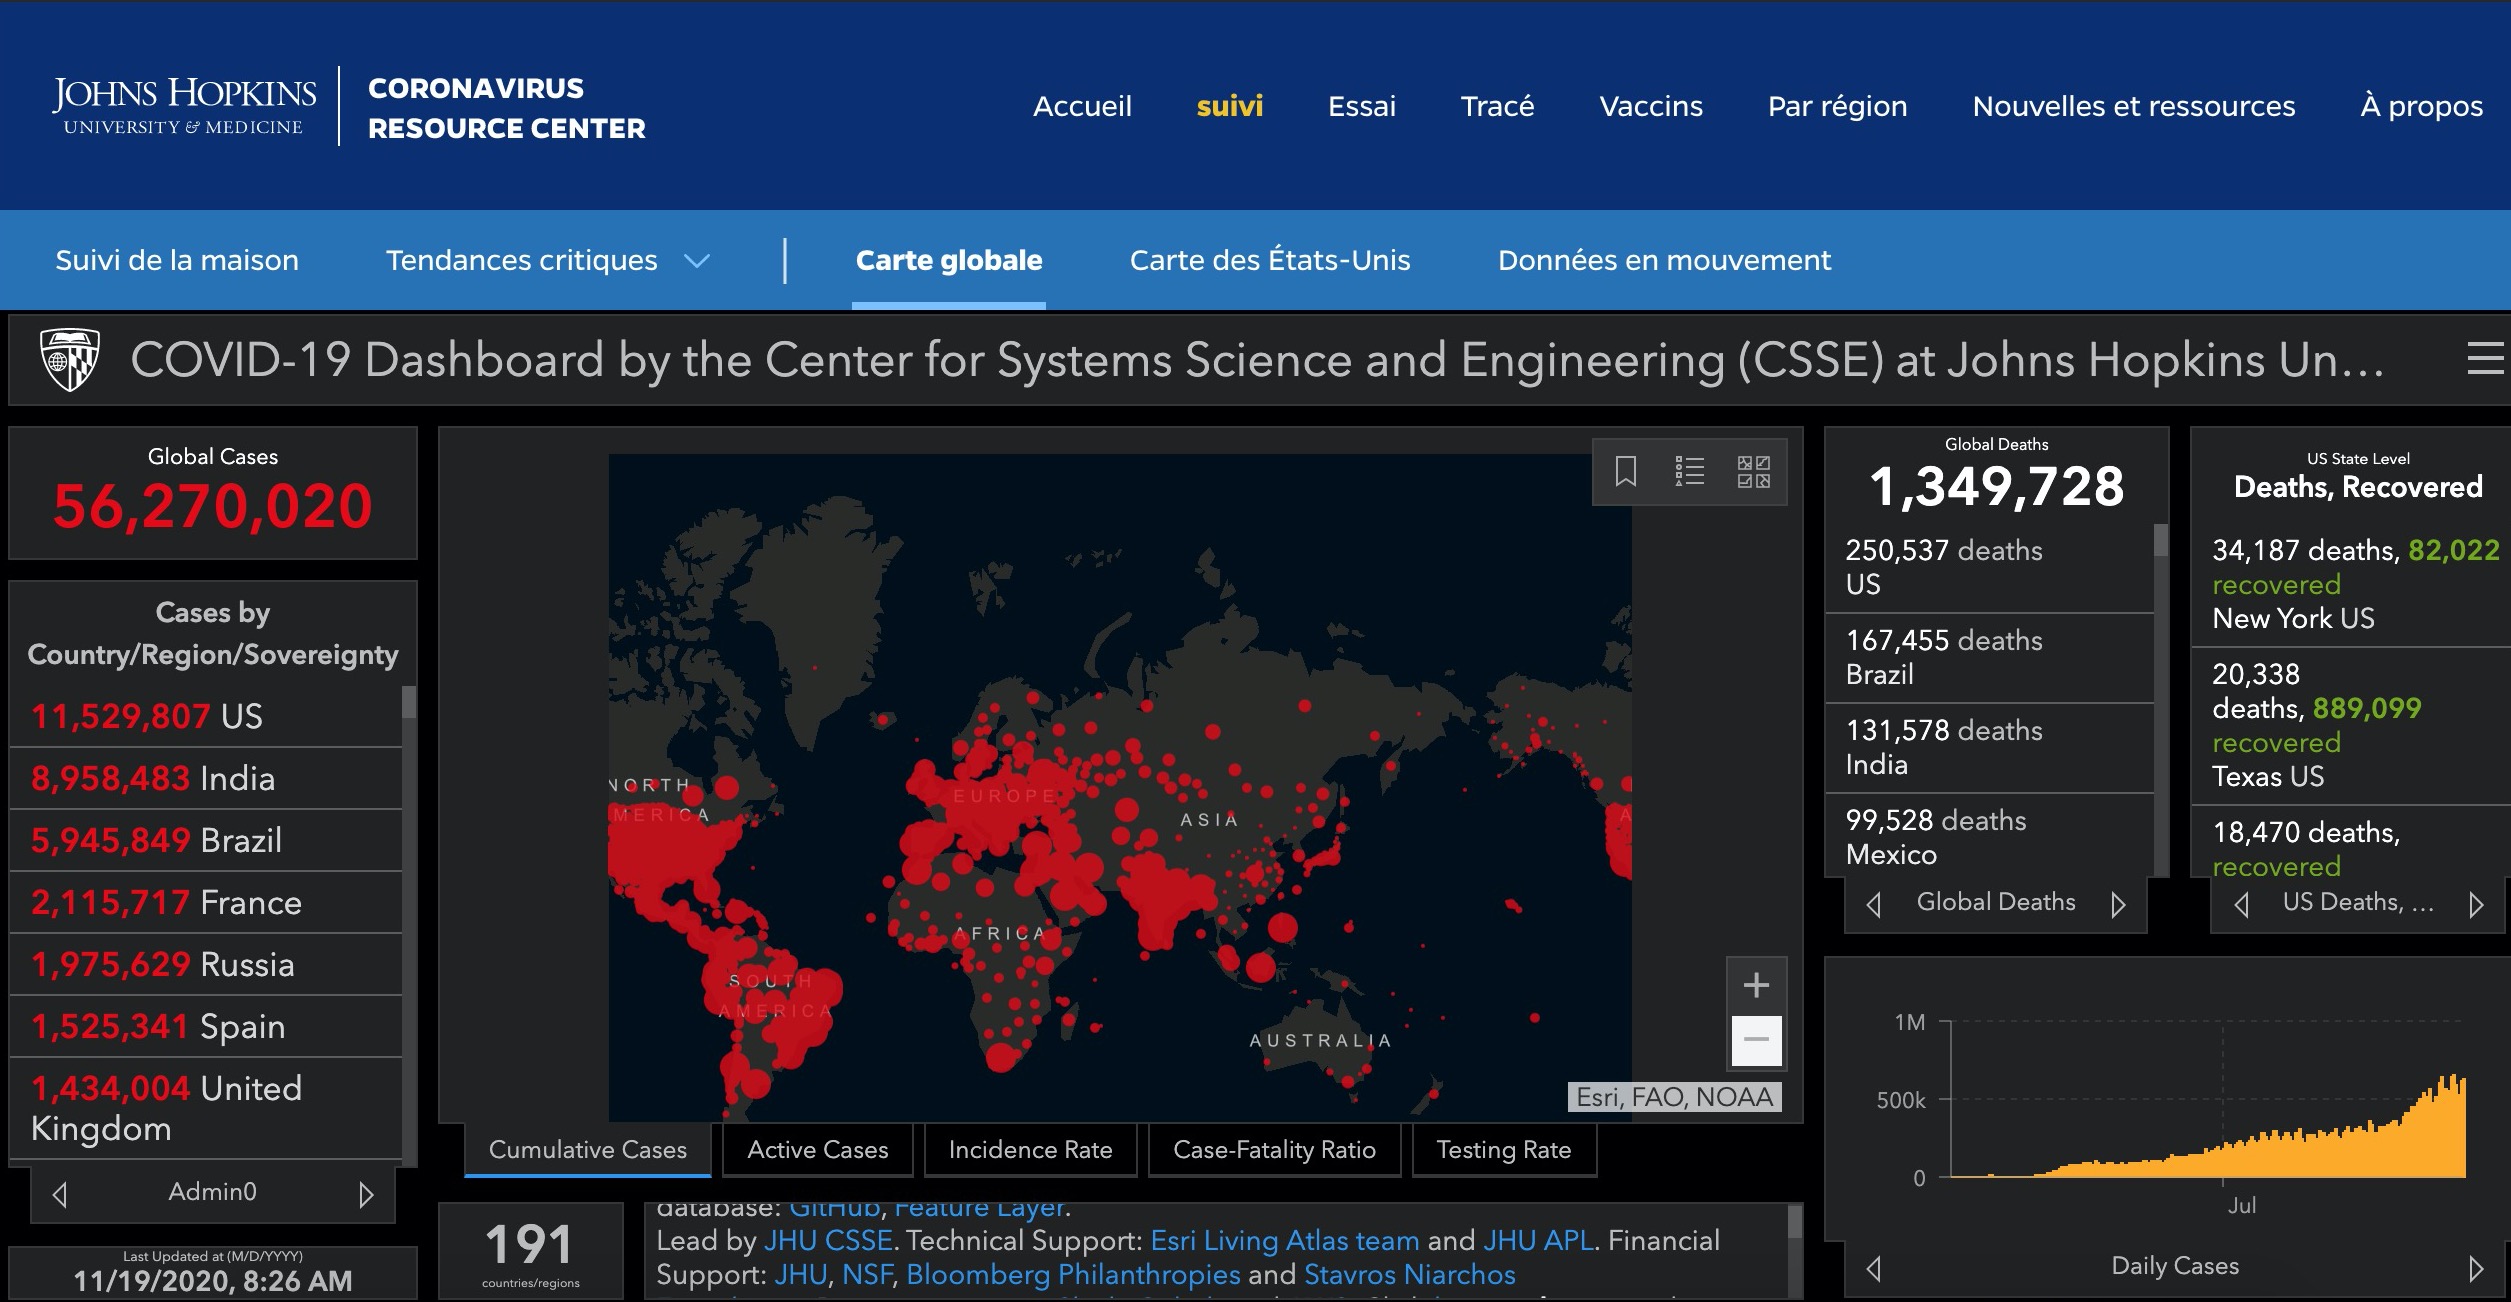Viewport: 2511px width, 1302px height.
Task: Click the country list scrollbar thumb
Action: coord(408,702)
